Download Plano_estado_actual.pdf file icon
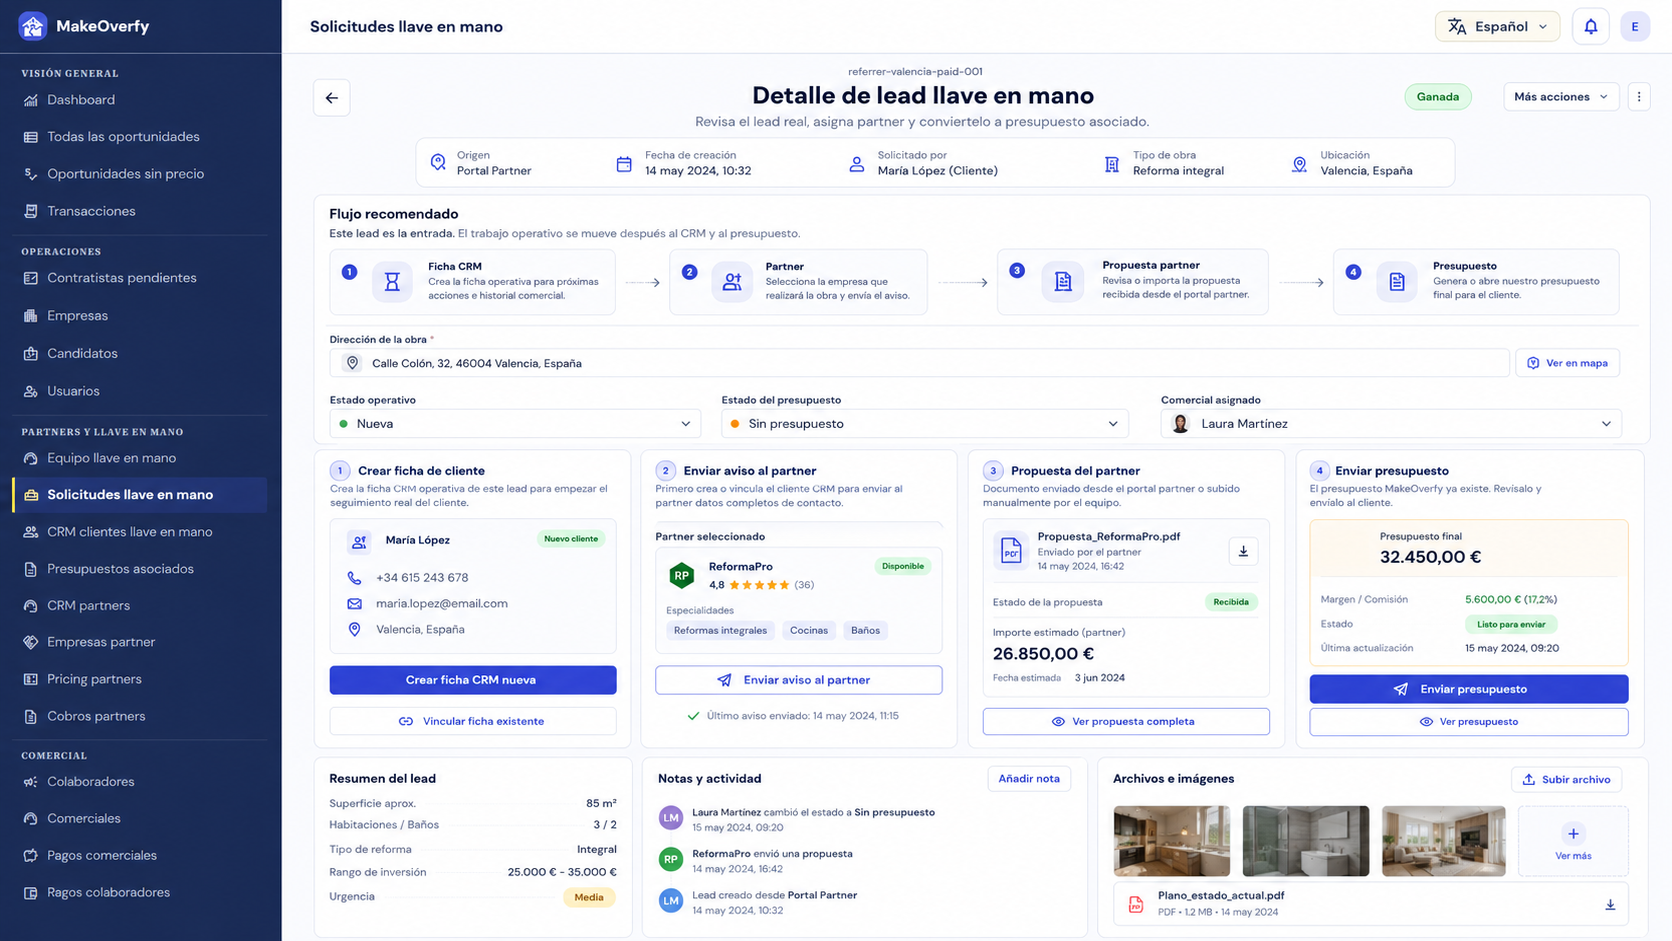The image size is (1672, 941). tap(1610, 904)
